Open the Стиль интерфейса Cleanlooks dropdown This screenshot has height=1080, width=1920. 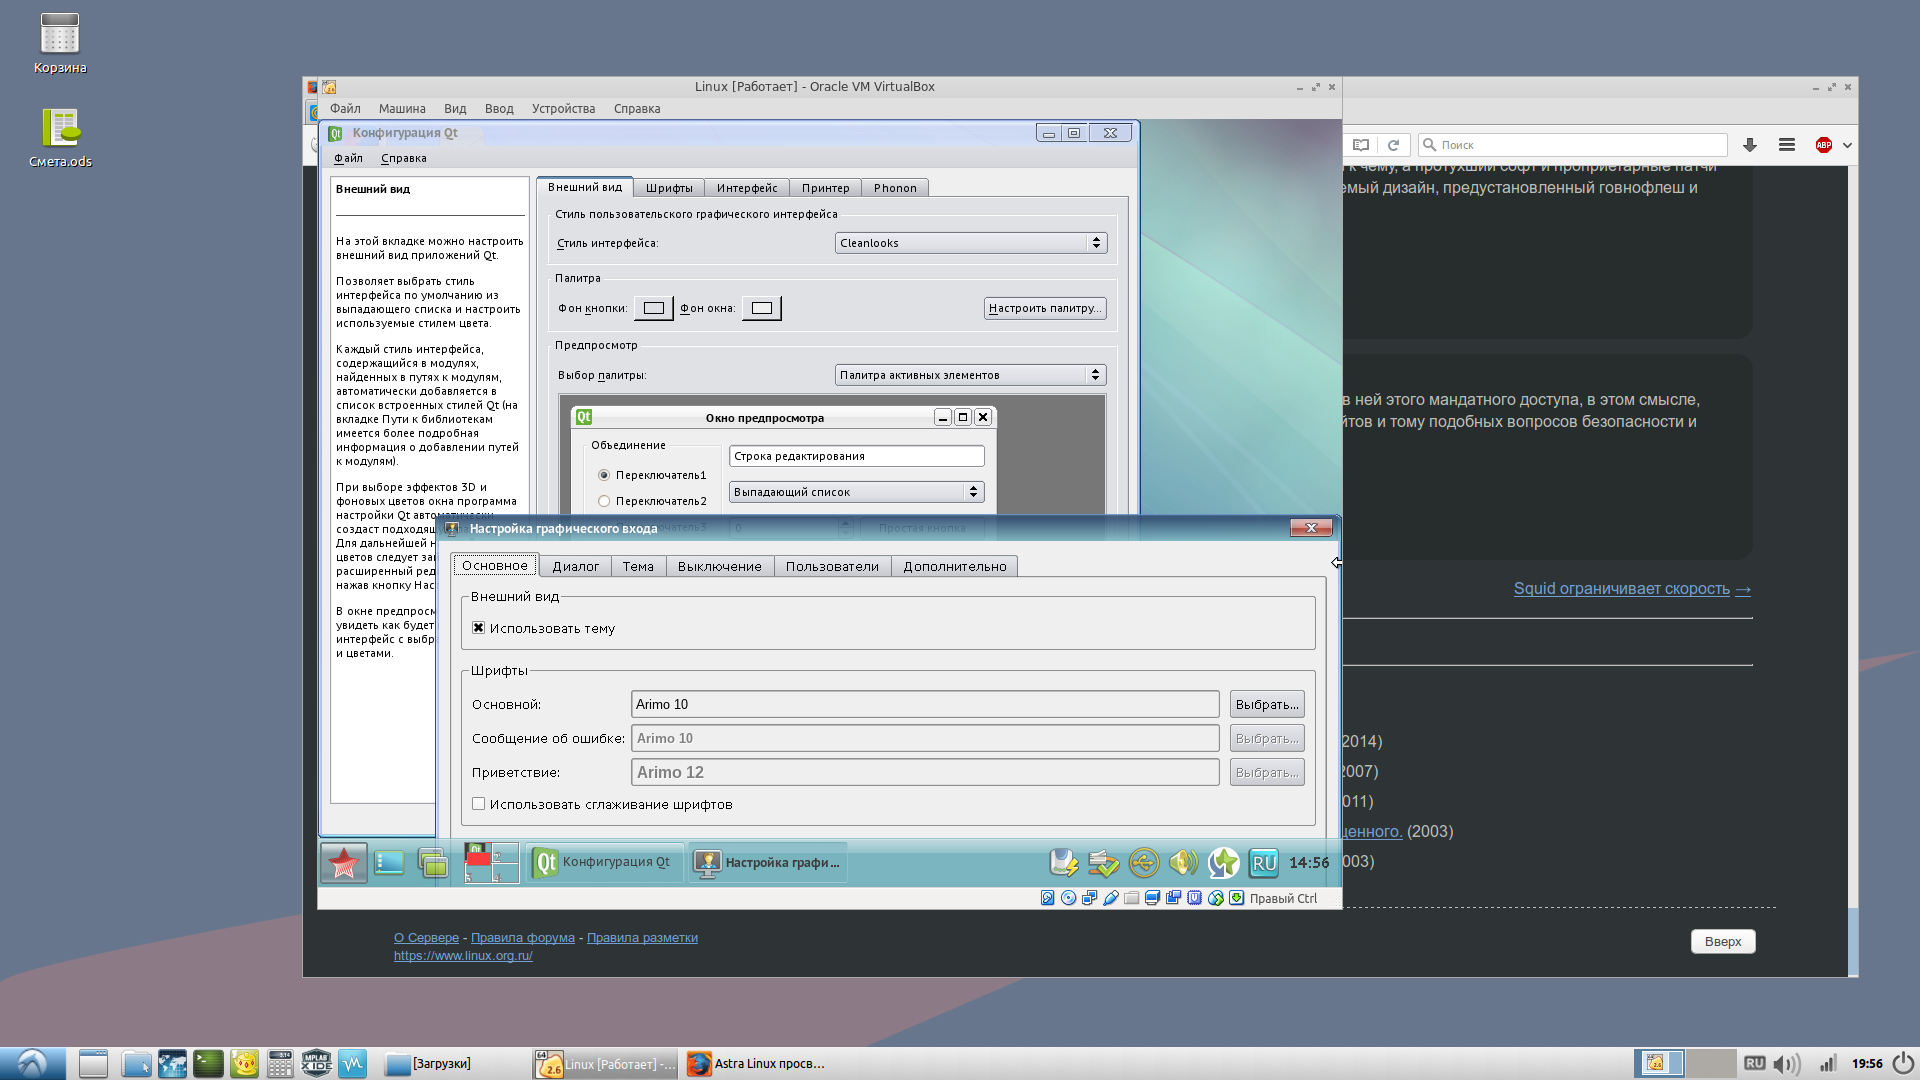(x=970, y=243)
